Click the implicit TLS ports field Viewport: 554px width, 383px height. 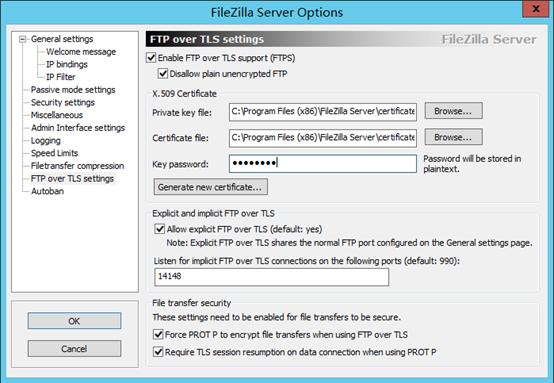271,277
